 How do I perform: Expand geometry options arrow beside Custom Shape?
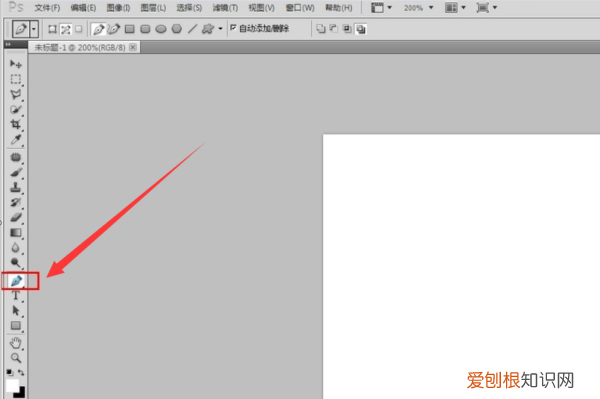pos(220,29)
